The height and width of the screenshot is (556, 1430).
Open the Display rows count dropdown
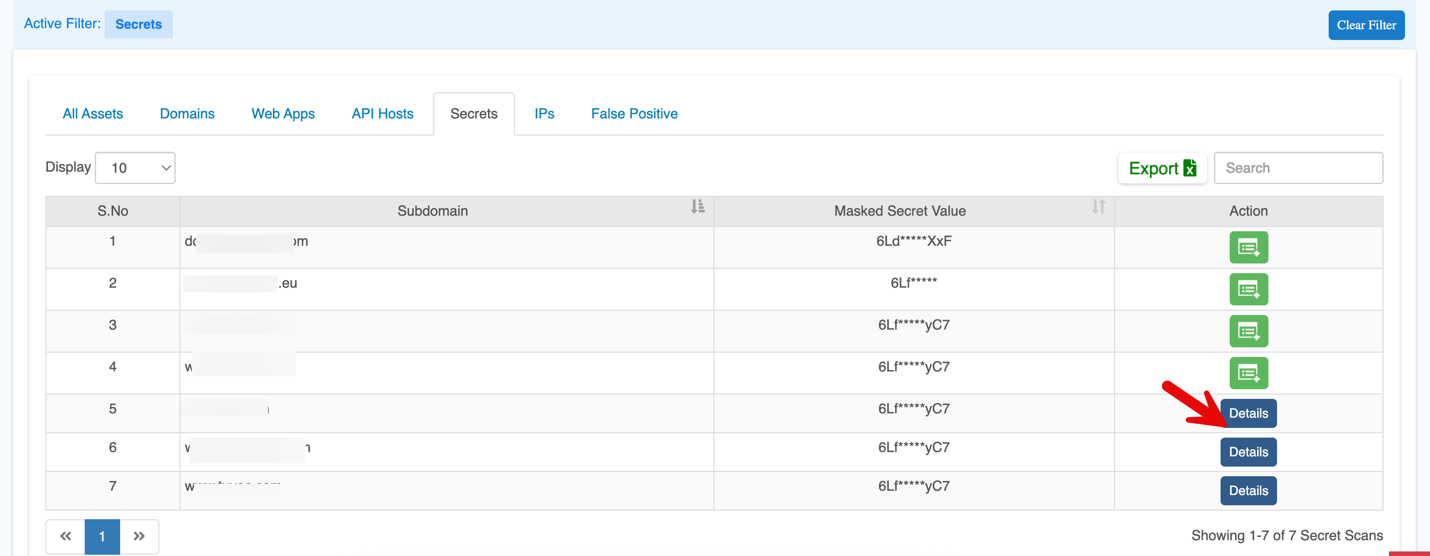[x=135, y=168]
